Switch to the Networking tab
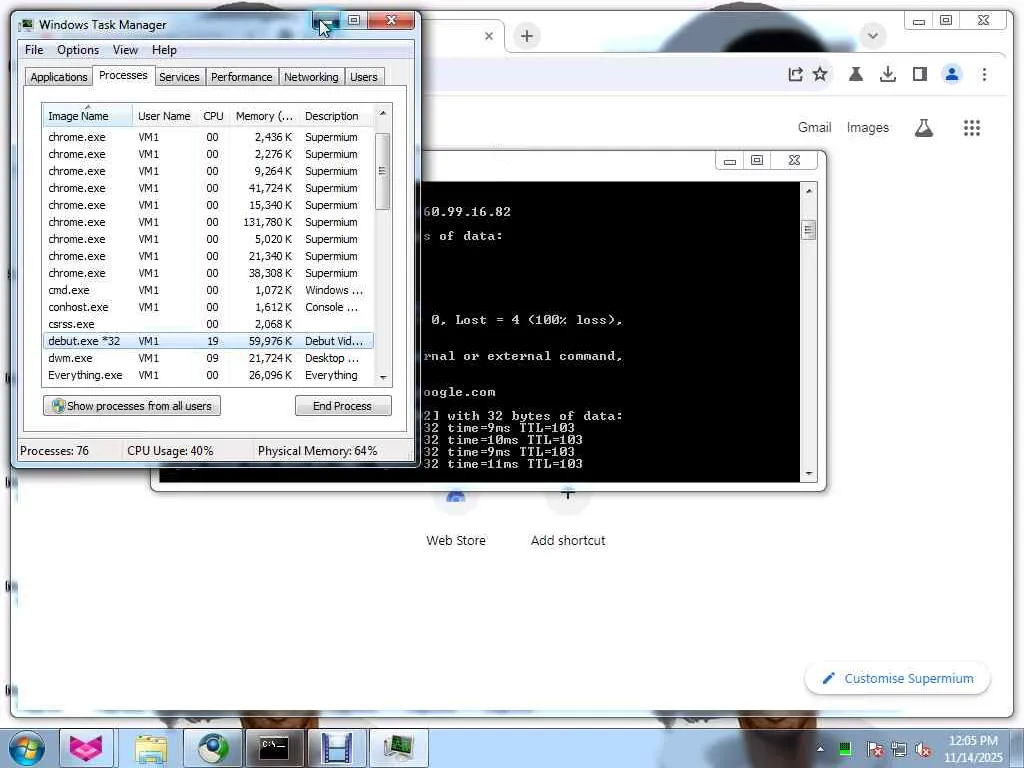1024x768 pixels. 311,77
